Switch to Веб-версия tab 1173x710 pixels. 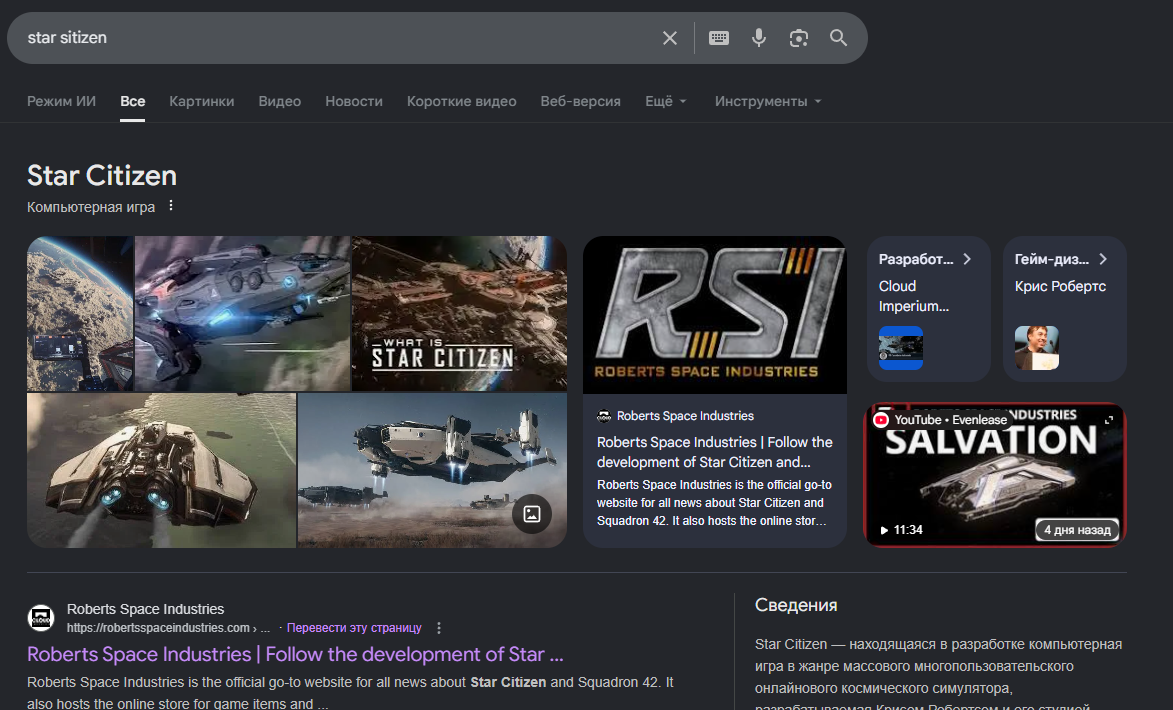(581, 101)
